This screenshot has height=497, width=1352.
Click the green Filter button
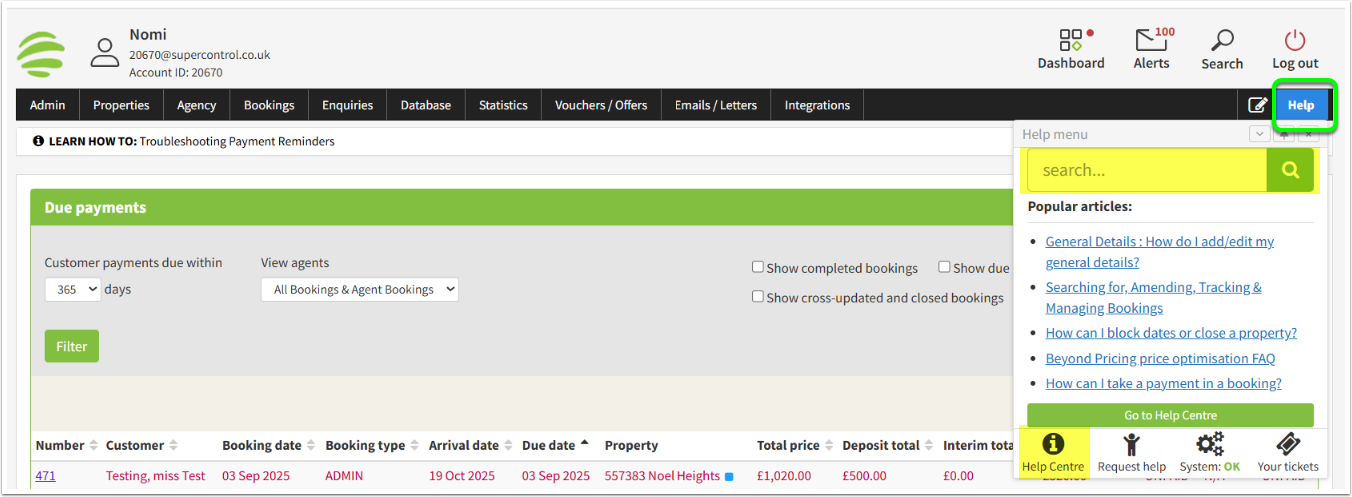71,346
